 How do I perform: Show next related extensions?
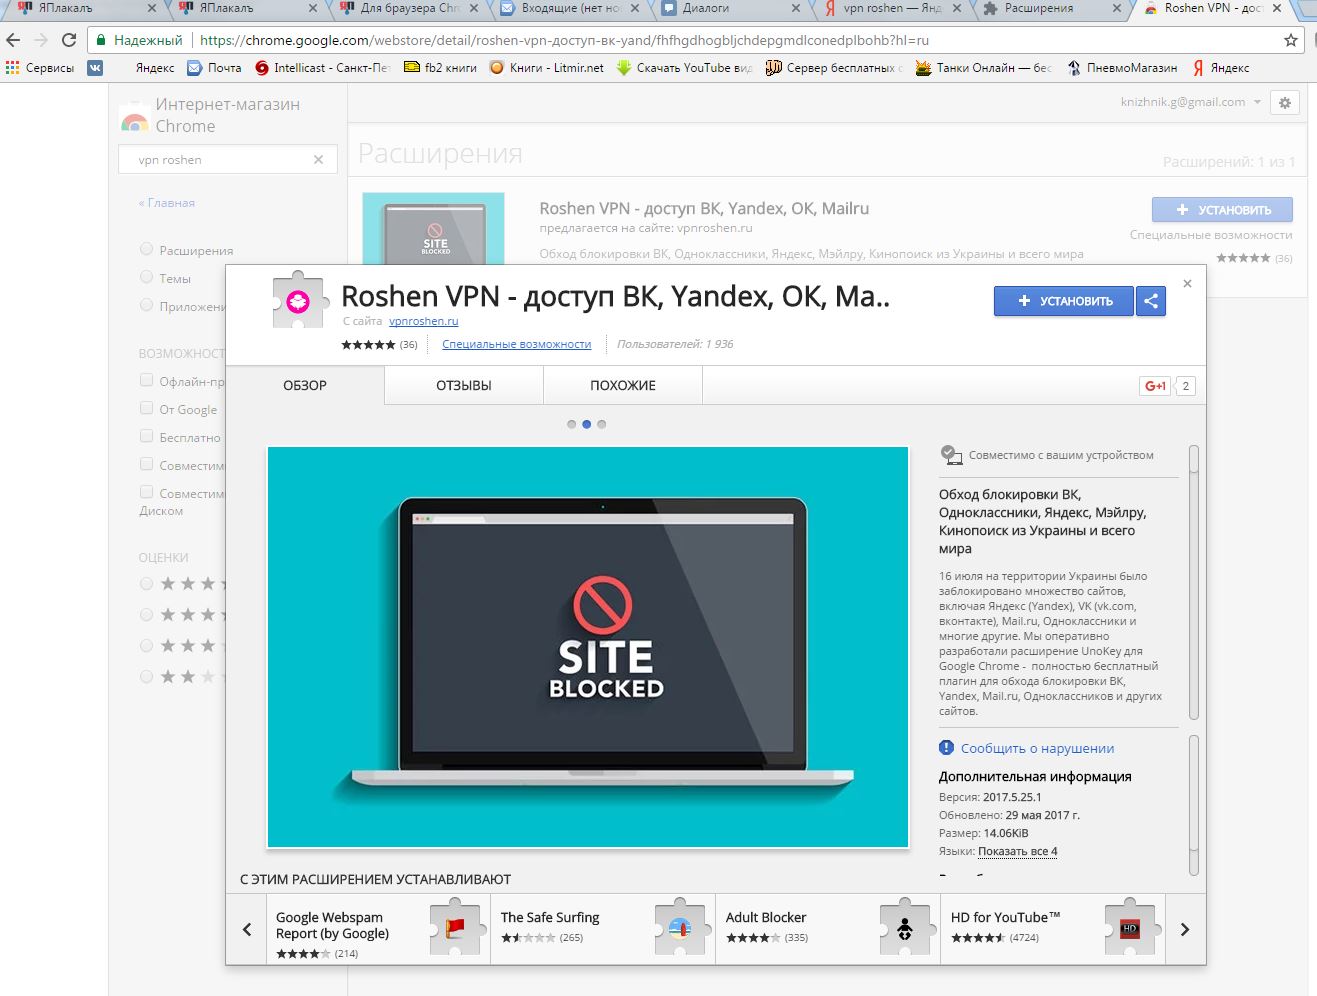pyautogui.click(x=1185, y=929)
